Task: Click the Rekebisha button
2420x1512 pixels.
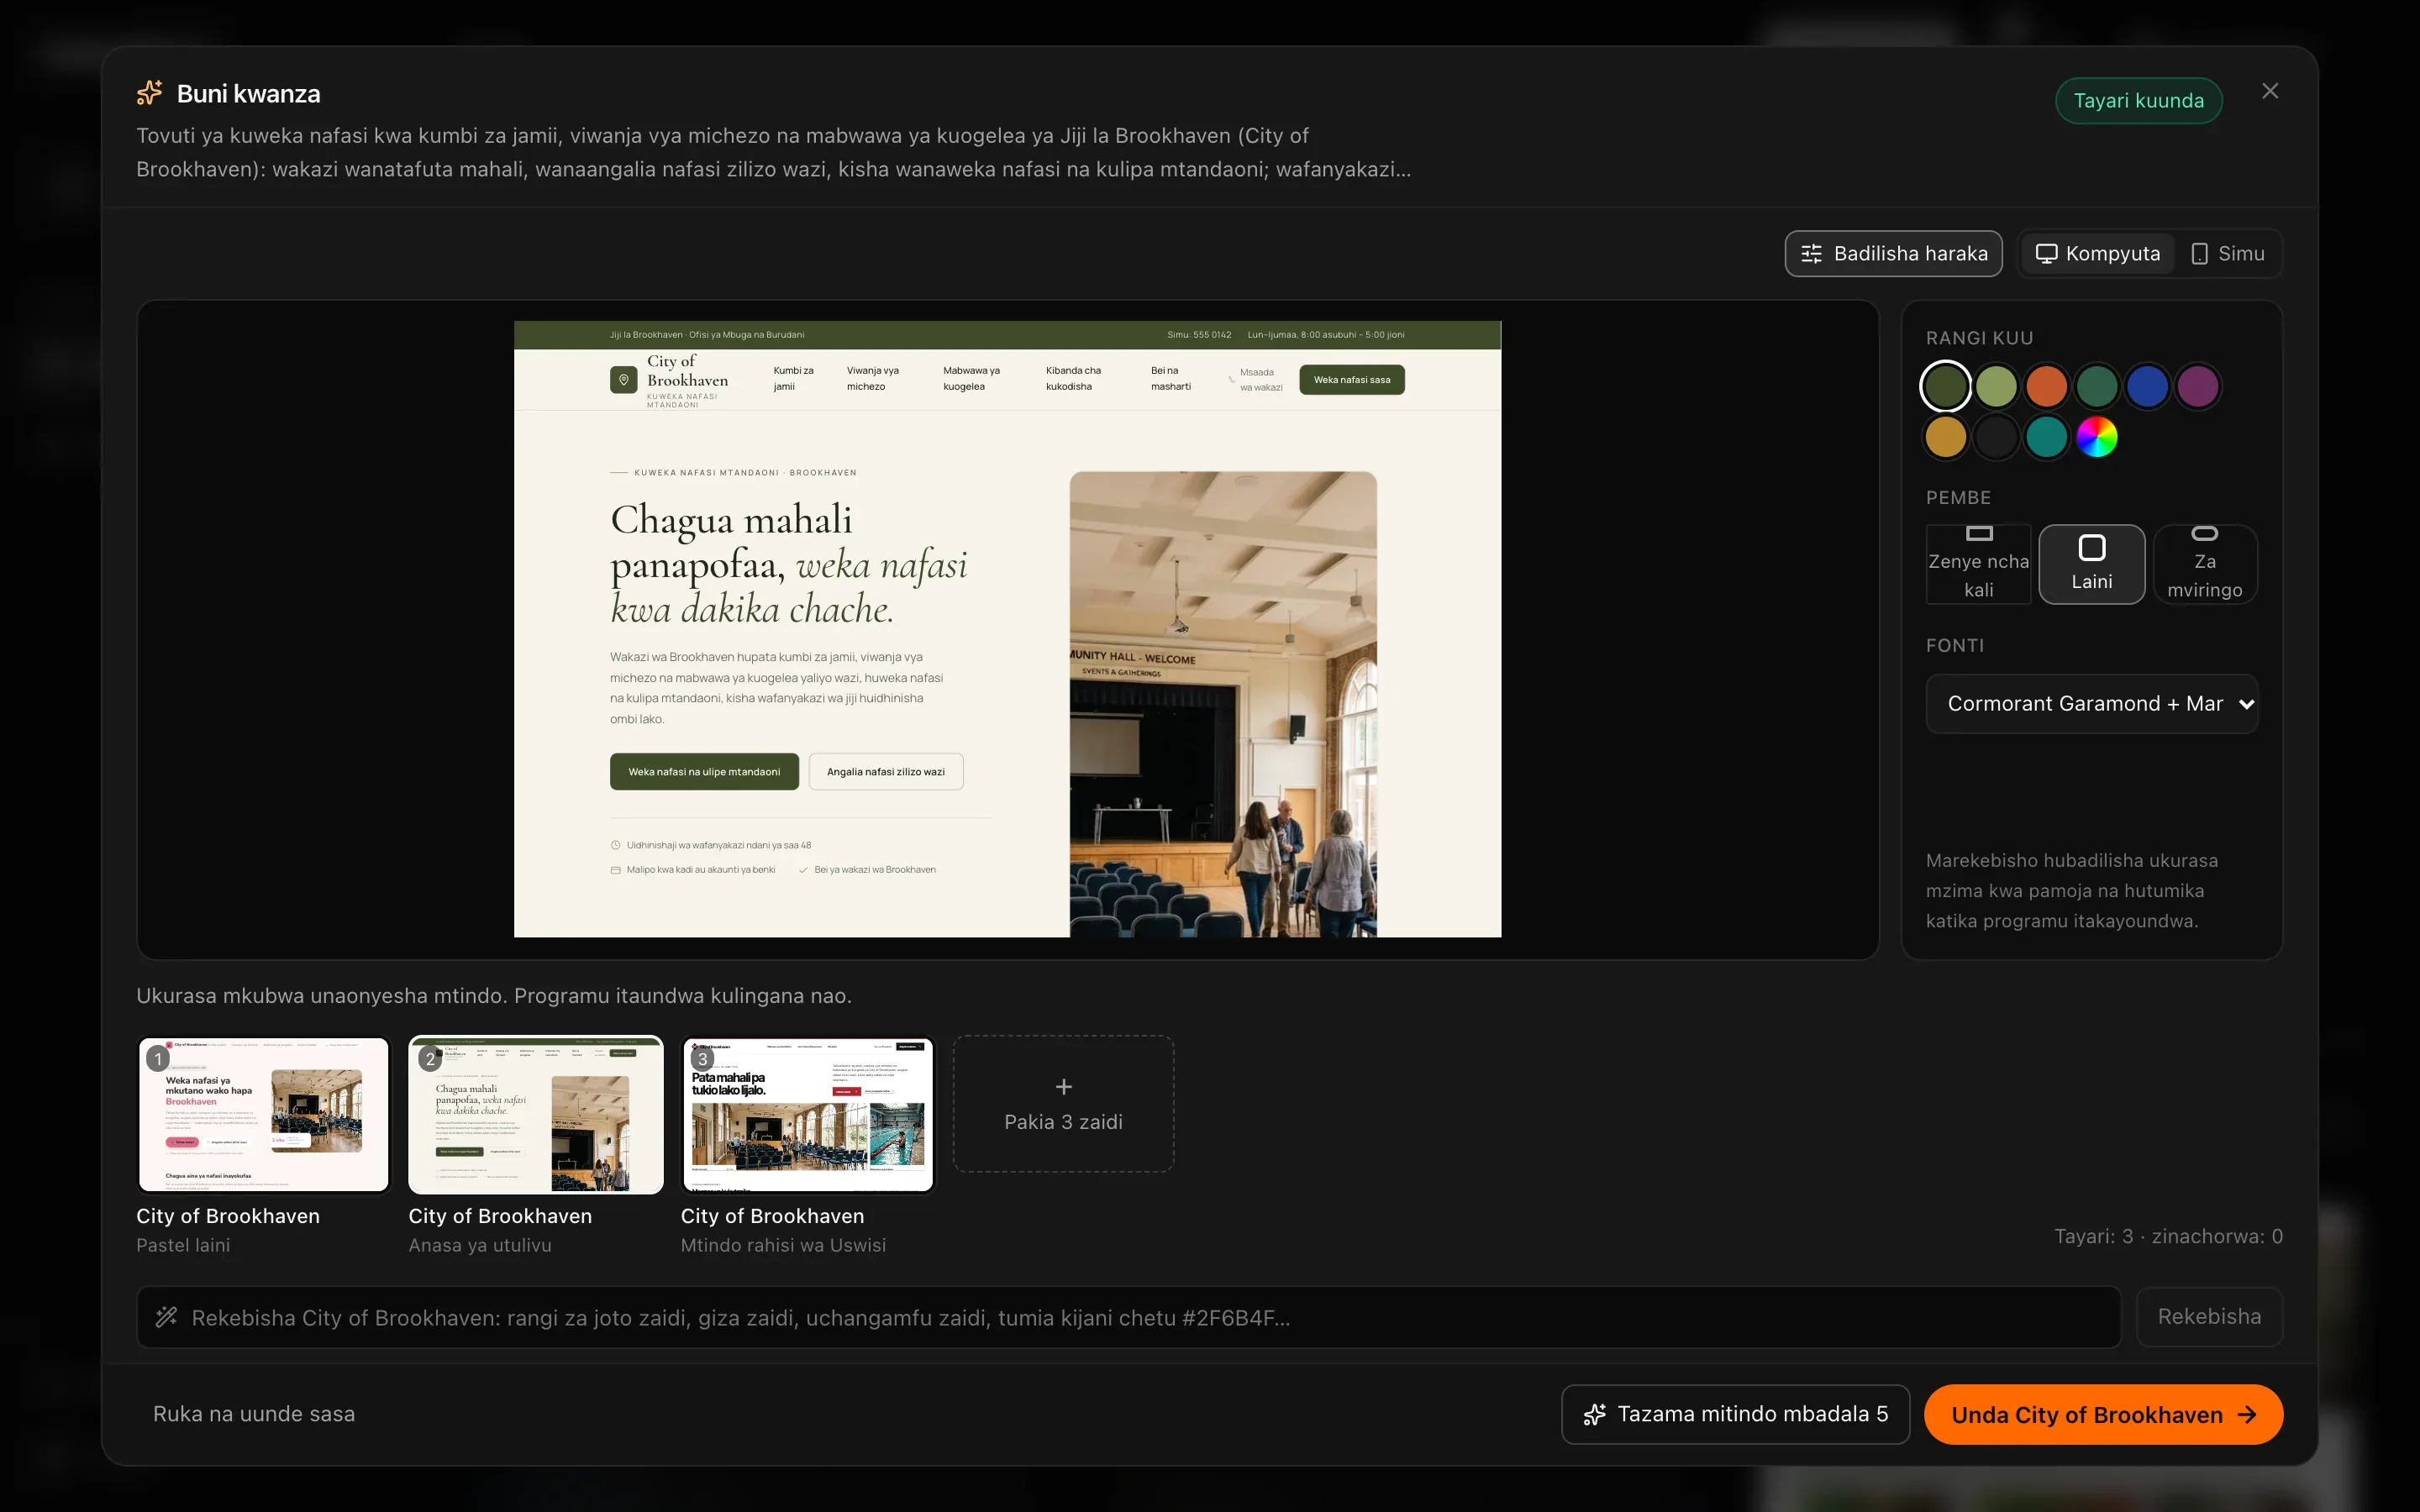Action: (x=2209, y=1317)
